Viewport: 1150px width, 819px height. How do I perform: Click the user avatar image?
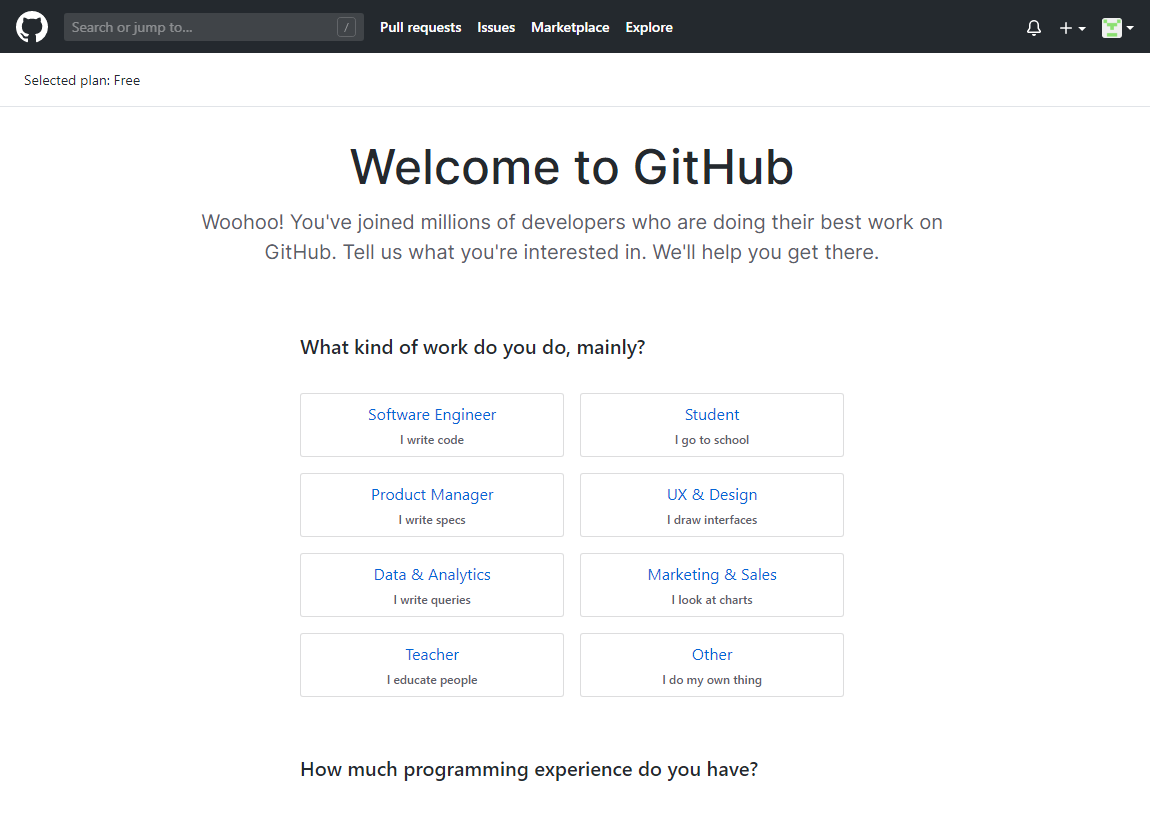tap(1111, 28)
